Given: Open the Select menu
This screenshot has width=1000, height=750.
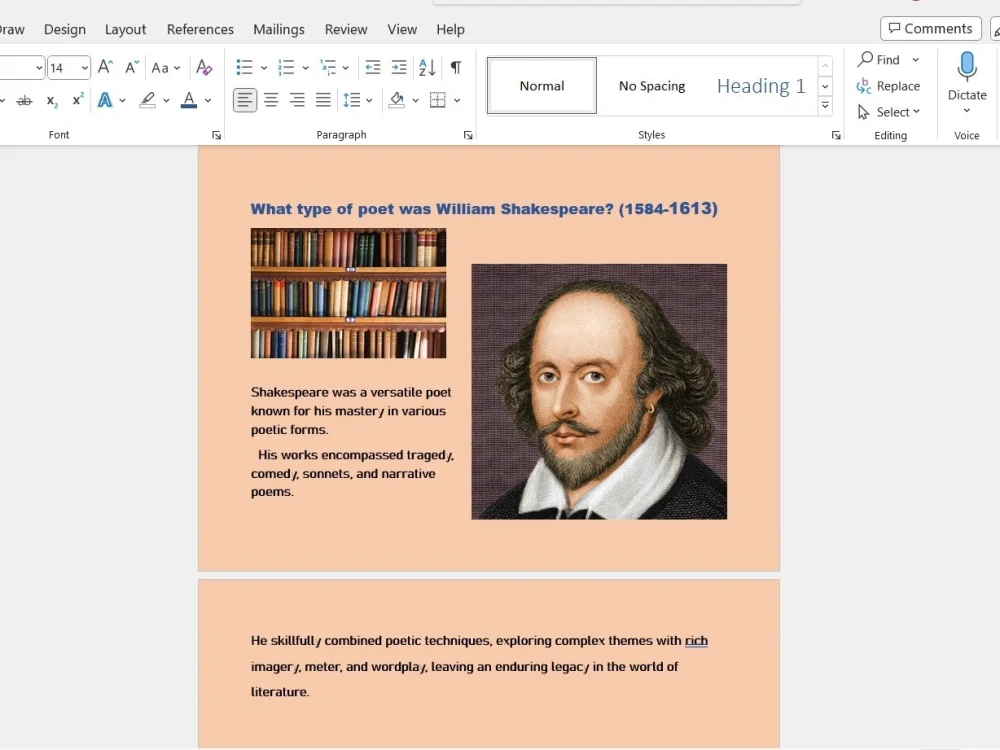Looking at the screenshot, I should pyautogui.click(x=888, y=112).
